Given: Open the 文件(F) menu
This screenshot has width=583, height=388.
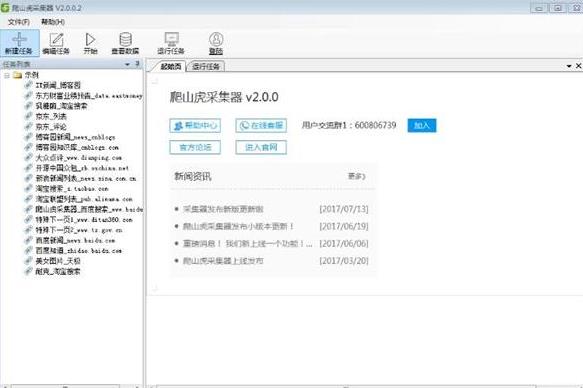Looking at the screenshot, I should pyautogui.click(x=19, y=22).
